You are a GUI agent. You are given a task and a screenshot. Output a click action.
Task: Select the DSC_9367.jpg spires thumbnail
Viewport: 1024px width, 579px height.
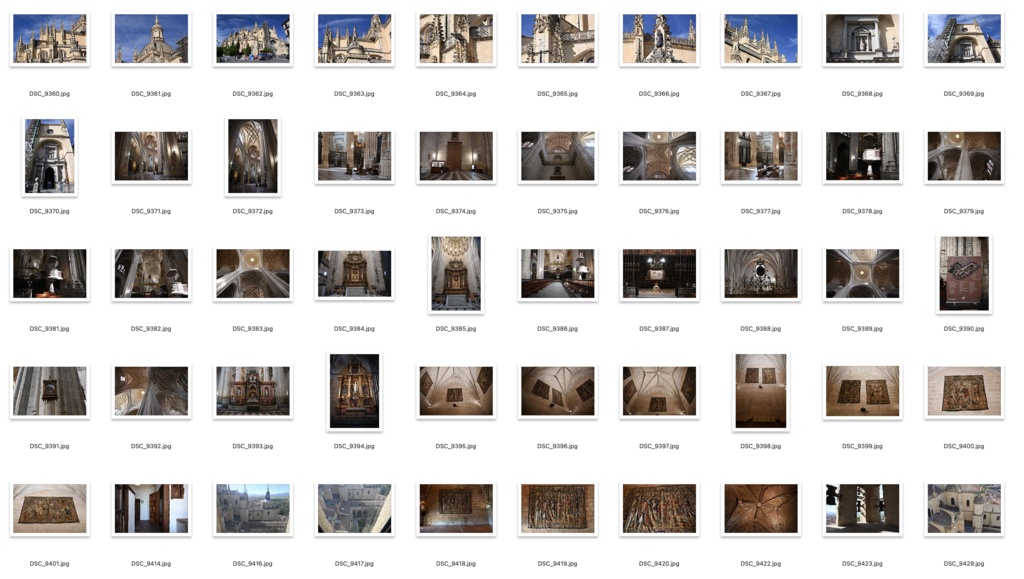(x=761, y=39)
